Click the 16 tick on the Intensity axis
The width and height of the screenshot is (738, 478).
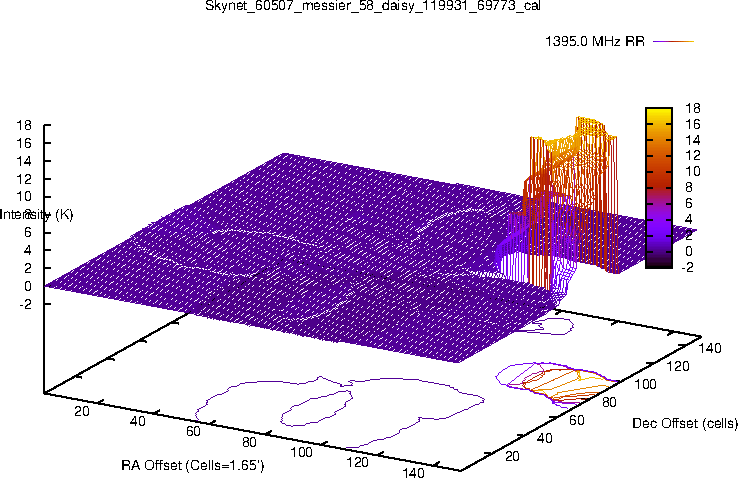[x=24, y=143]
